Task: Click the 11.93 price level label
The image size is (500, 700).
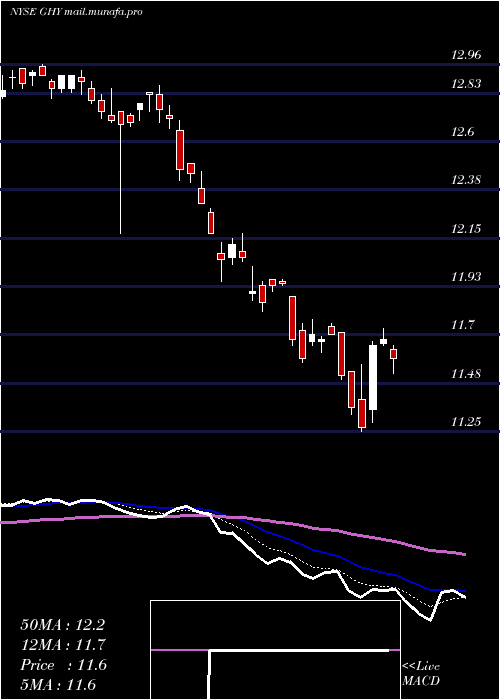Action: coord(466,277)
